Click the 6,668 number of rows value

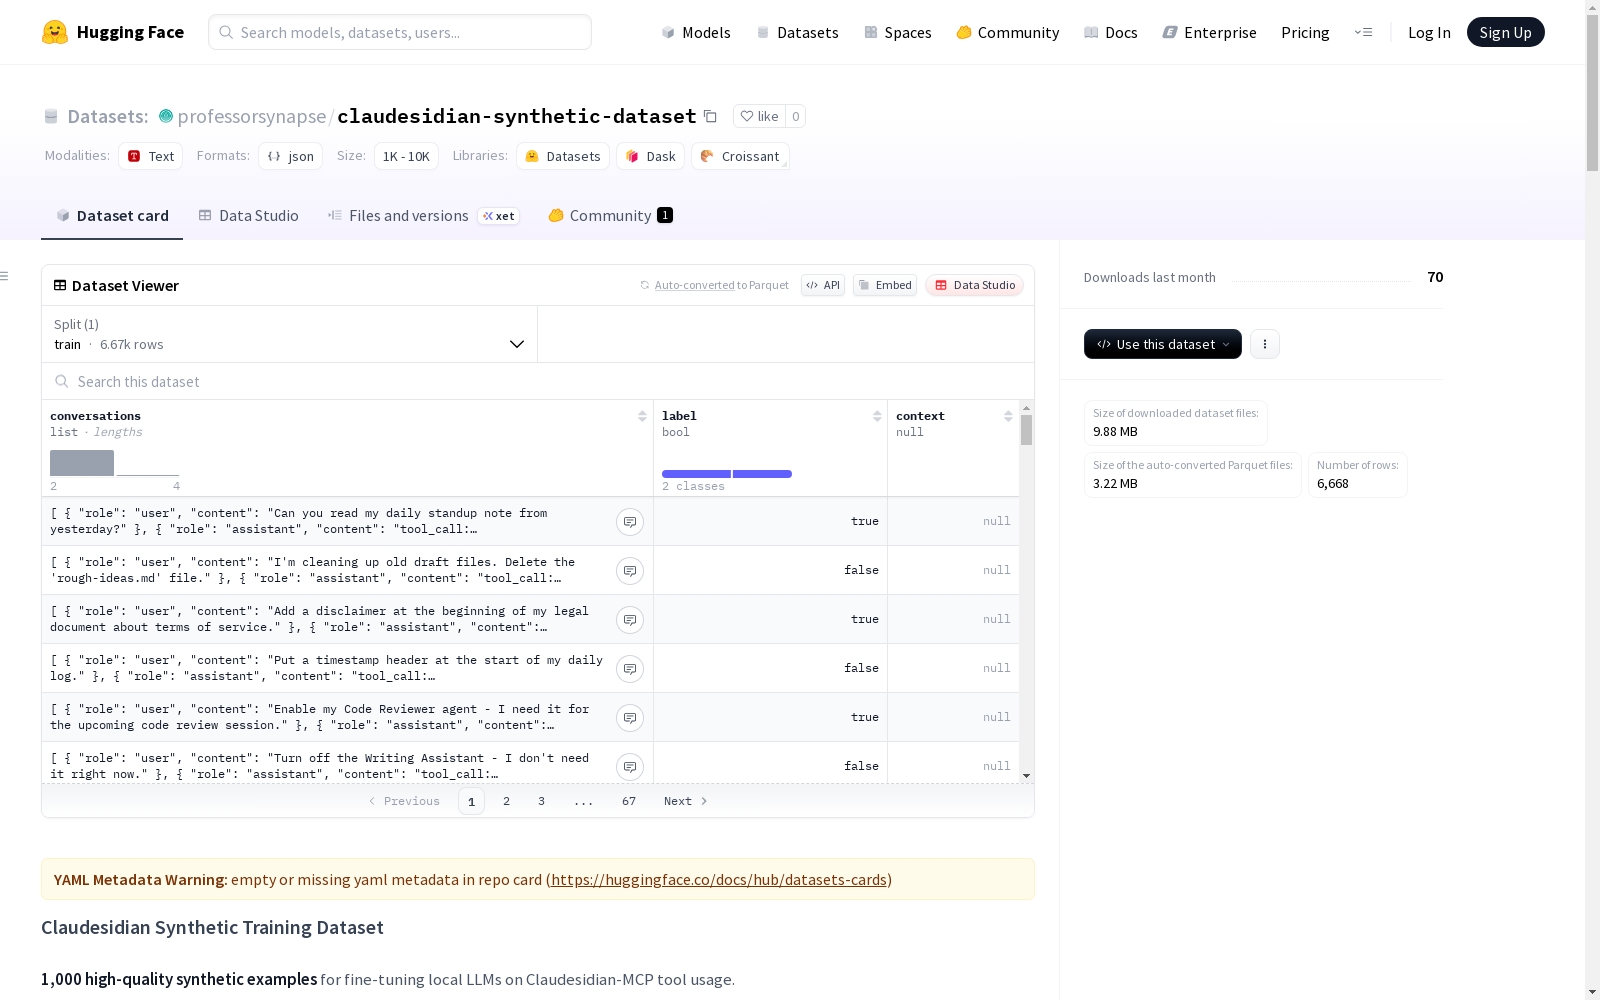1333,484
